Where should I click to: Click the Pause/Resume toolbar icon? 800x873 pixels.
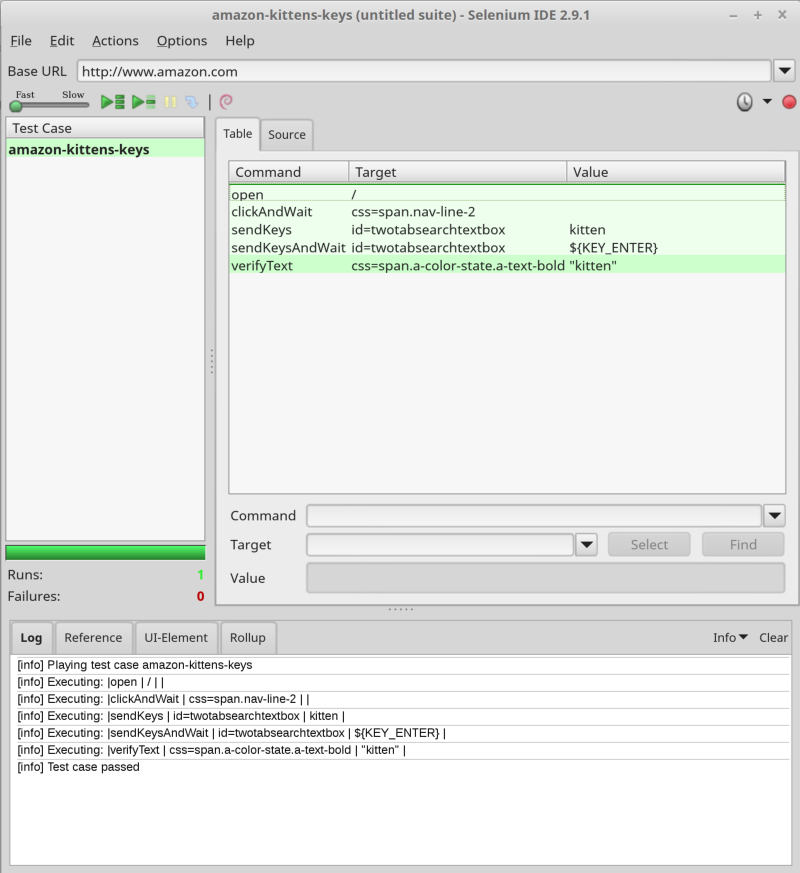[170, 102]
